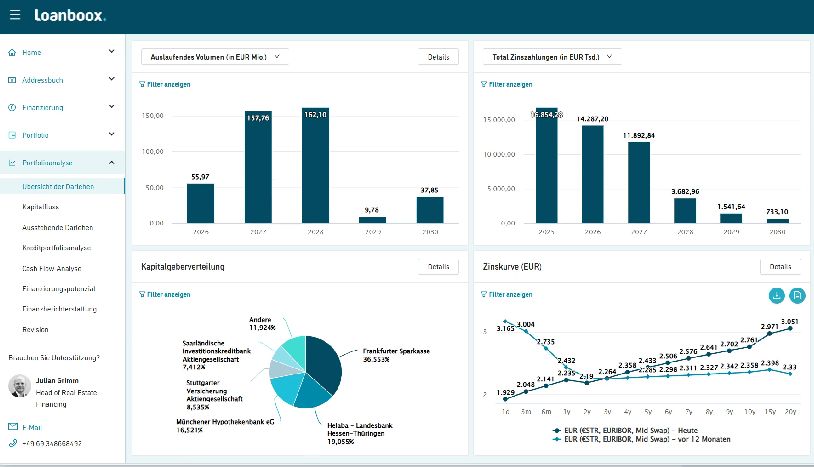Show filter for Kapitalgeberverteilung chart
This screenshot has width=814, height=467.
pyautogui.click(x=164, y=294)
